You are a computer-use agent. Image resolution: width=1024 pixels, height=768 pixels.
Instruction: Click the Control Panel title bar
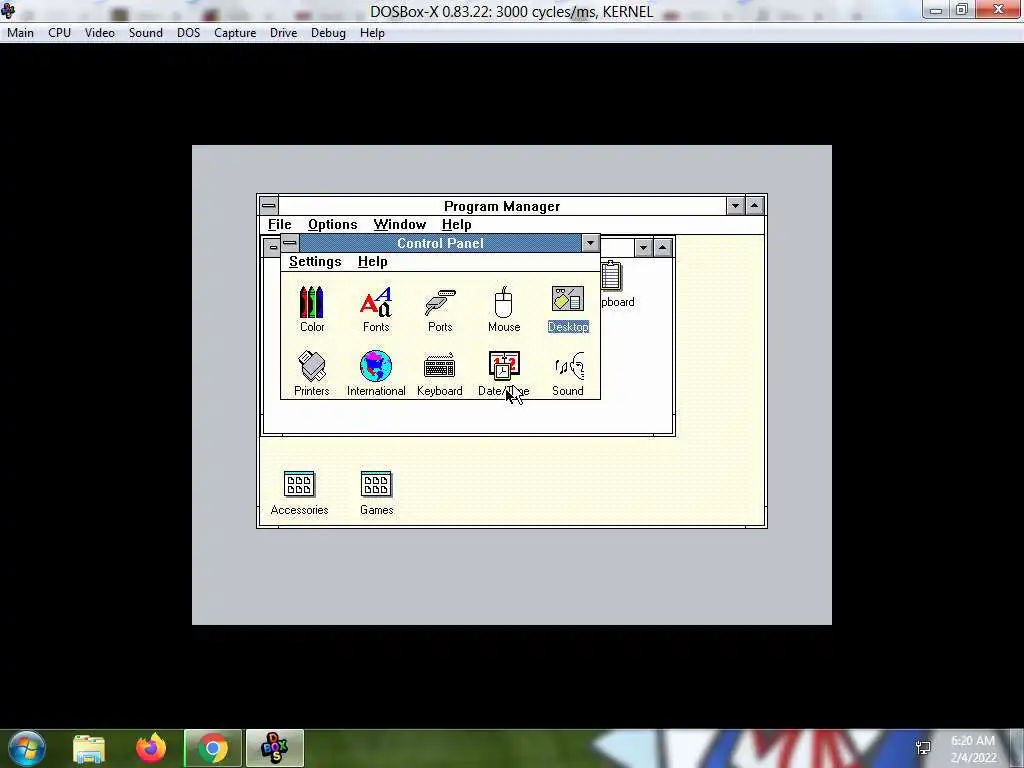click(440, 243)
